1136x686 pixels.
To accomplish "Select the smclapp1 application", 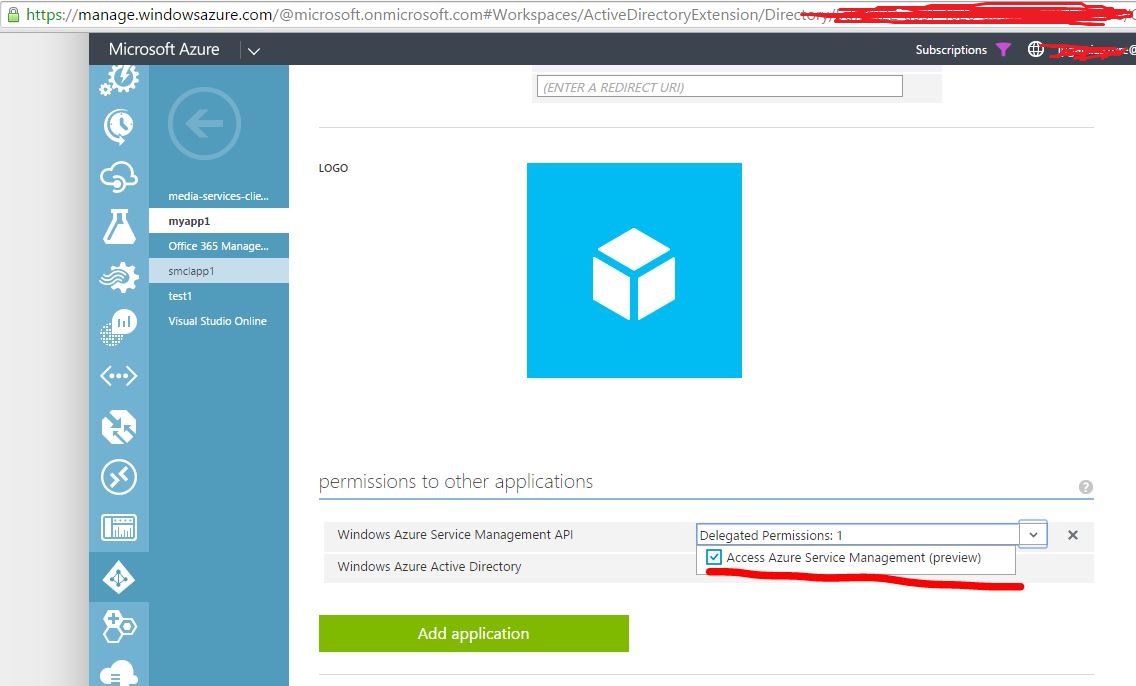I will (x=219, y=271).
